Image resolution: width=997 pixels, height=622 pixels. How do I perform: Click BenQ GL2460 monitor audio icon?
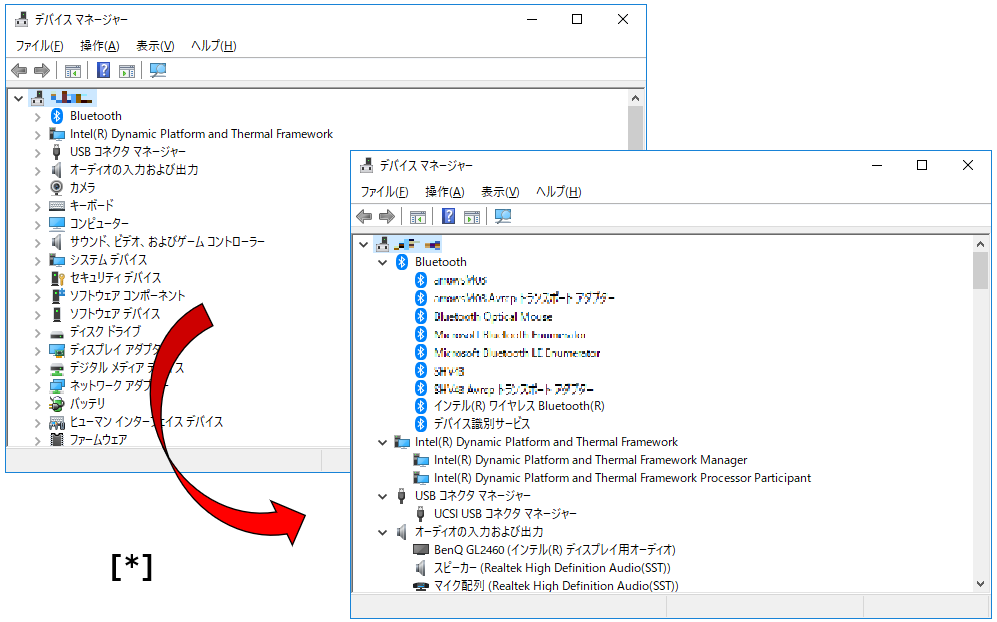421,549
